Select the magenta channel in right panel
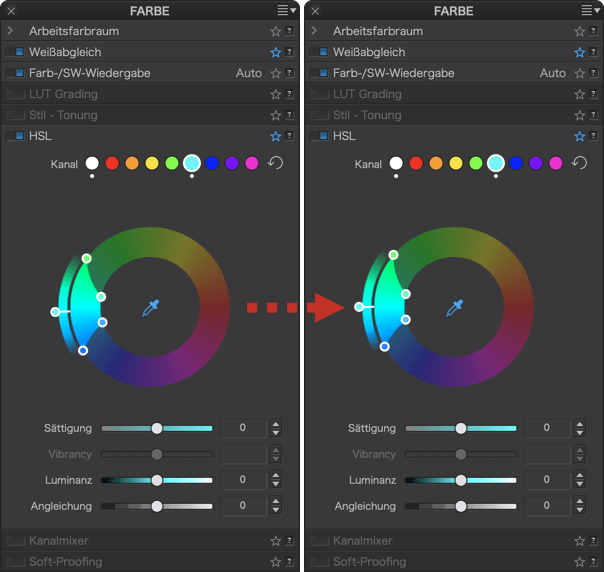Viewport: 604px width, 572px height. point(555,163)
